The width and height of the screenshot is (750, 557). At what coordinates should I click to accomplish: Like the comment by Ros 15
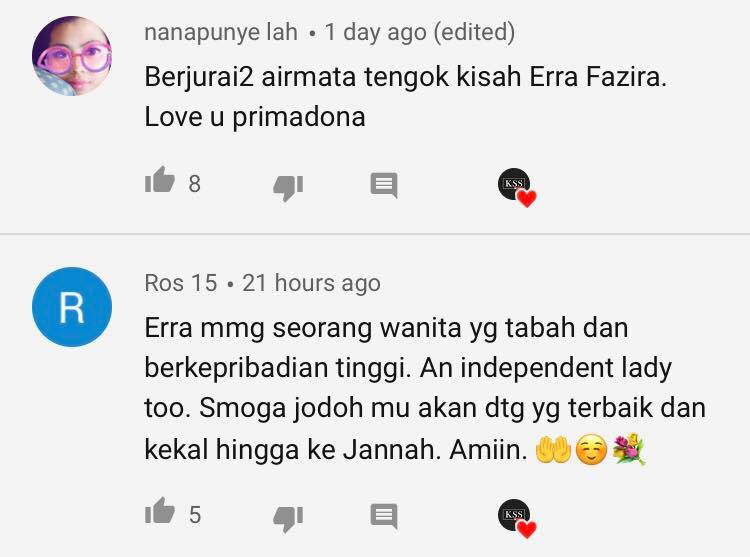160,511
